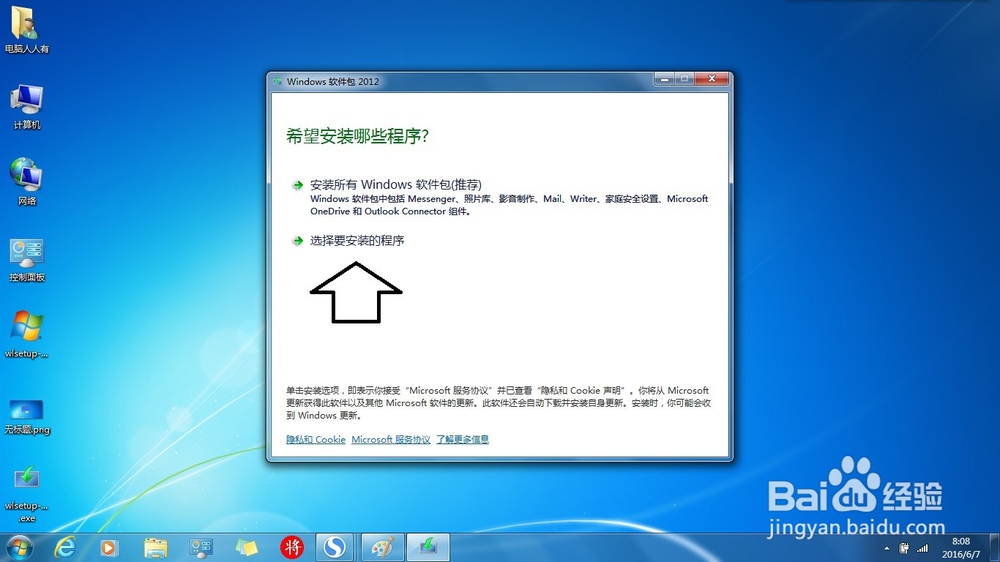
Task: Select the 网络 desktop icon
Action: point(26,182)
